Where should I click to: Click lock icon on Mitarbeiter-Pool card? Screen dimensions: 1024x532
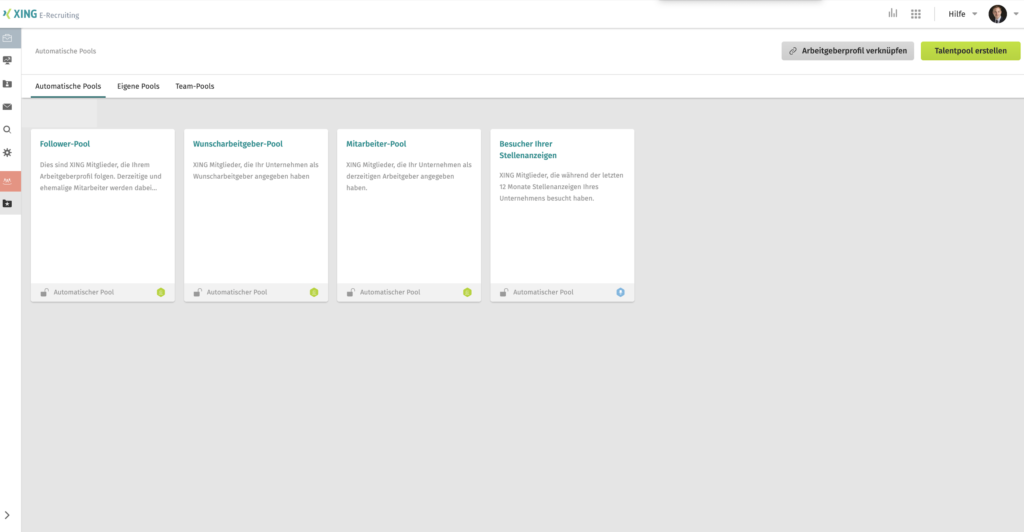click(351, 292)
